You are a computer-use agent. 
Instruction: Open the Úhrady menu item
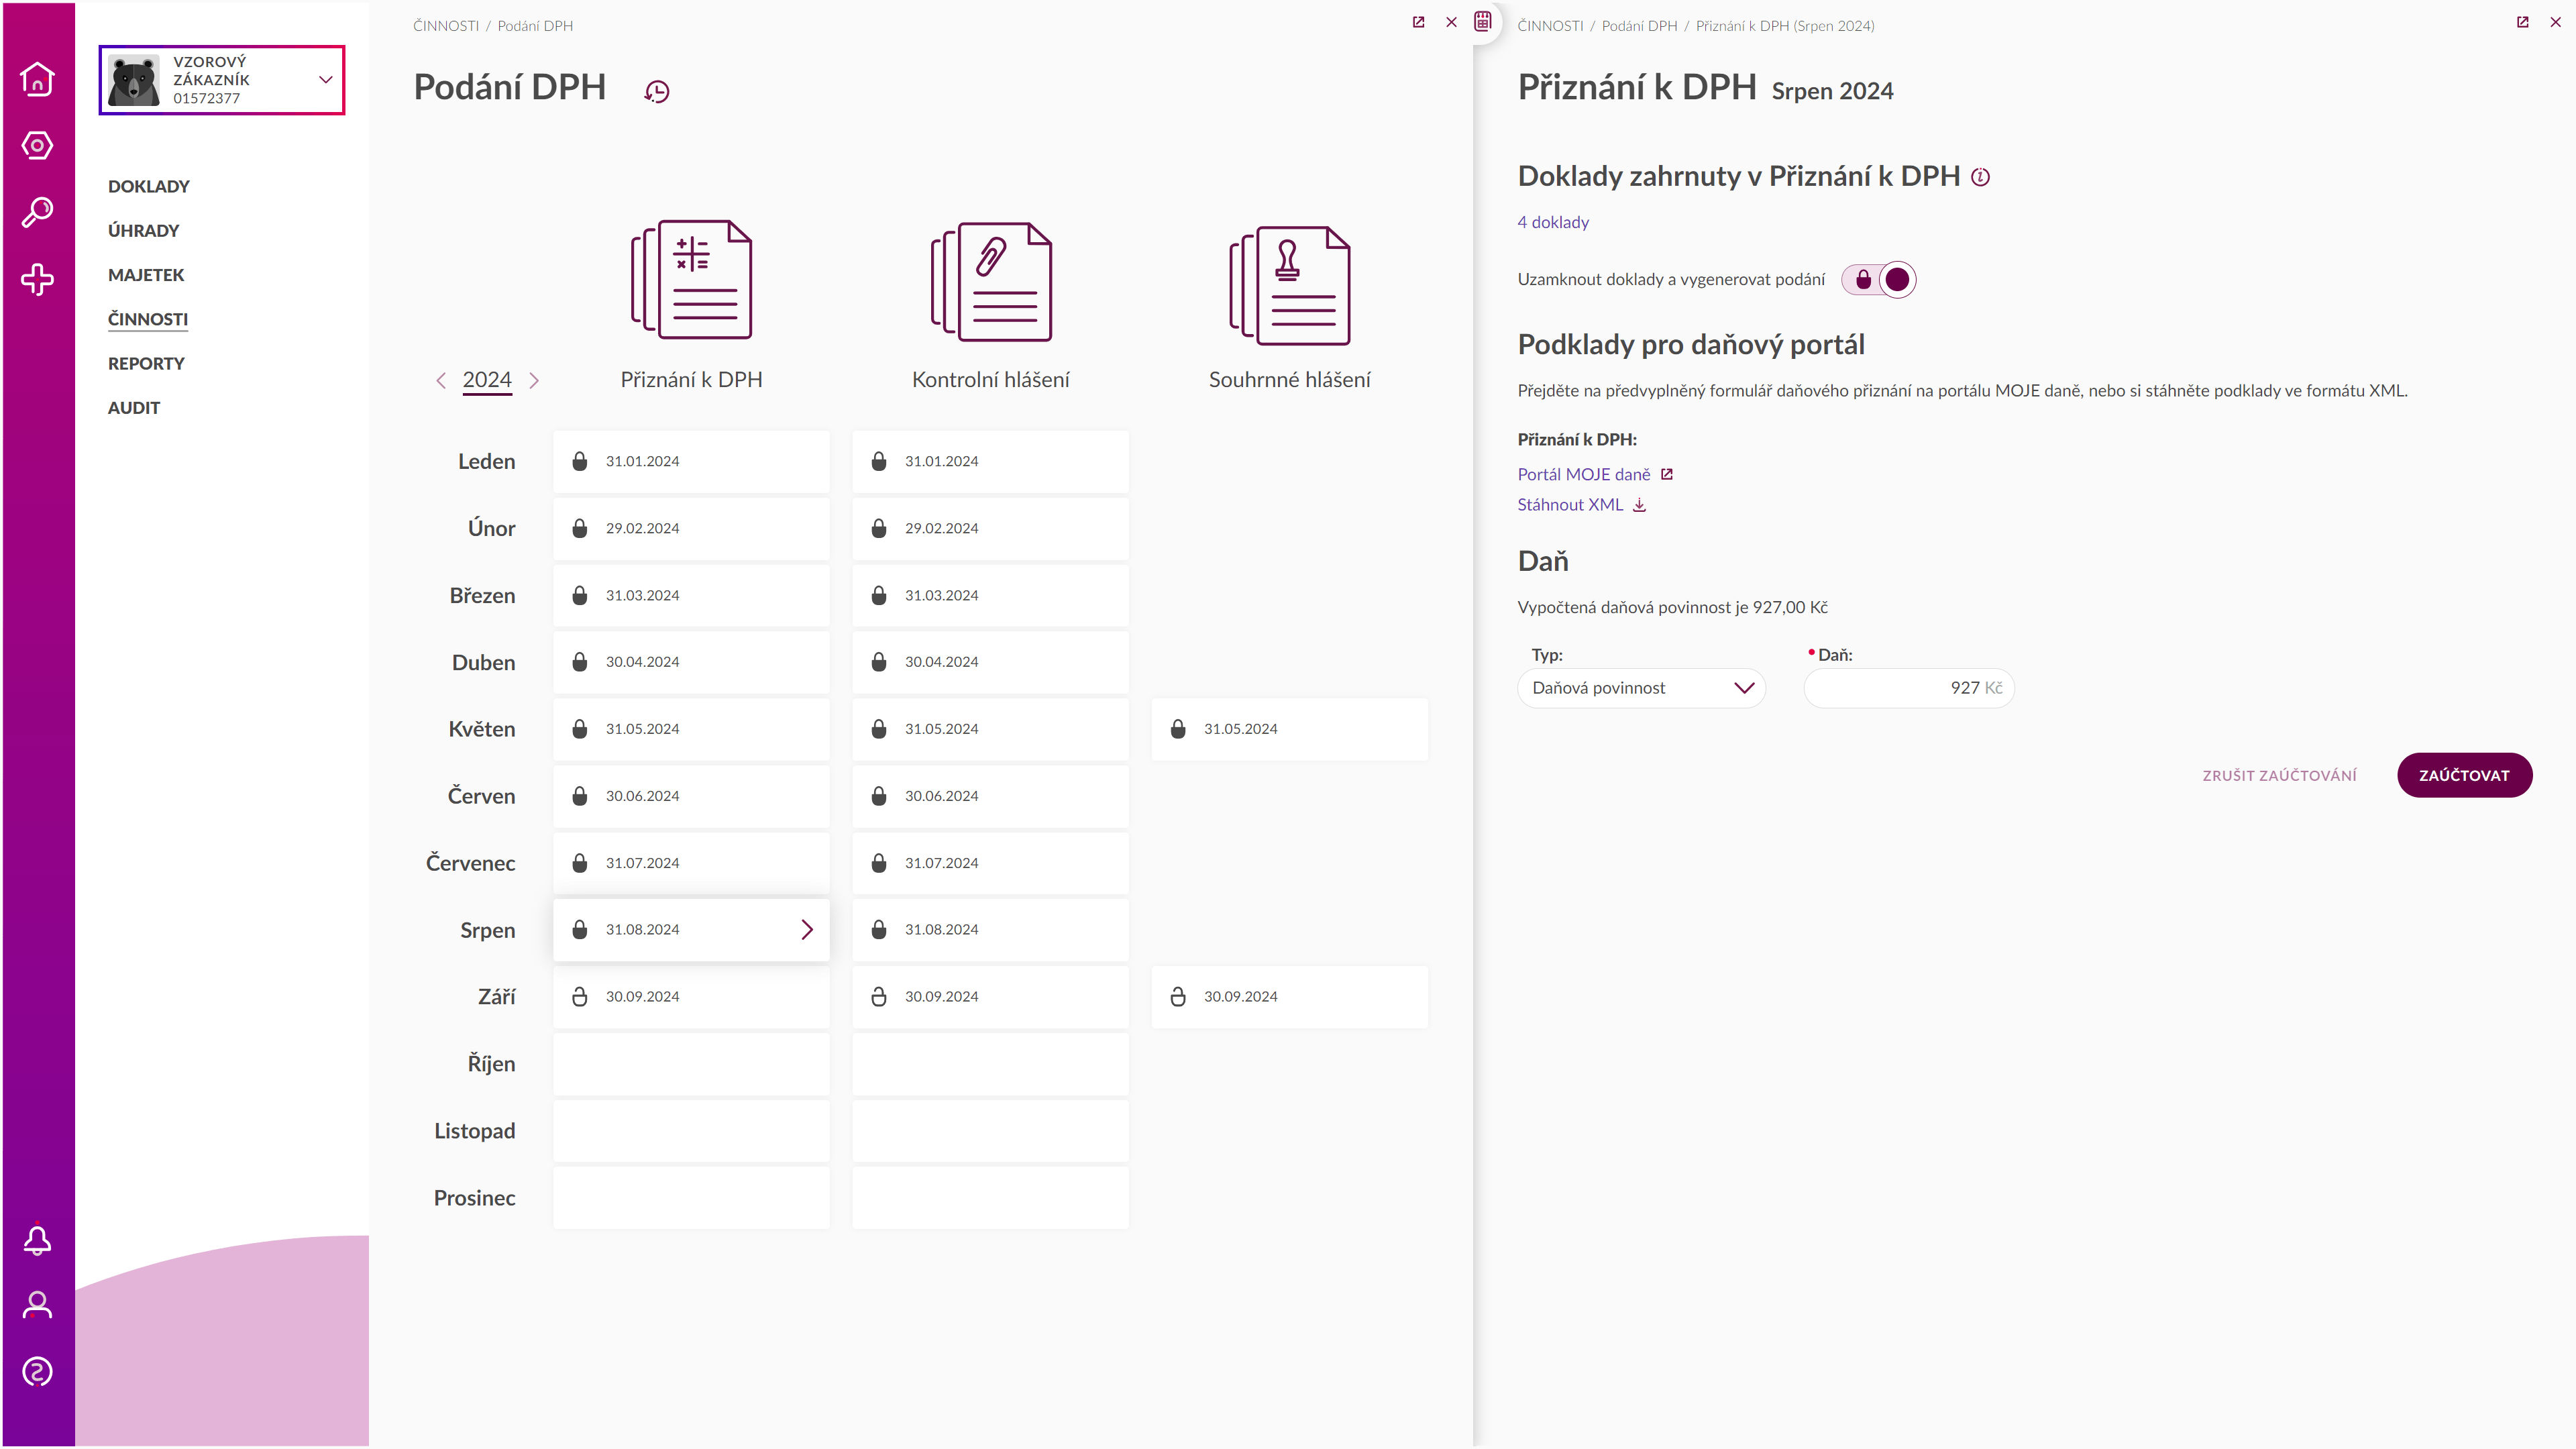143,231
